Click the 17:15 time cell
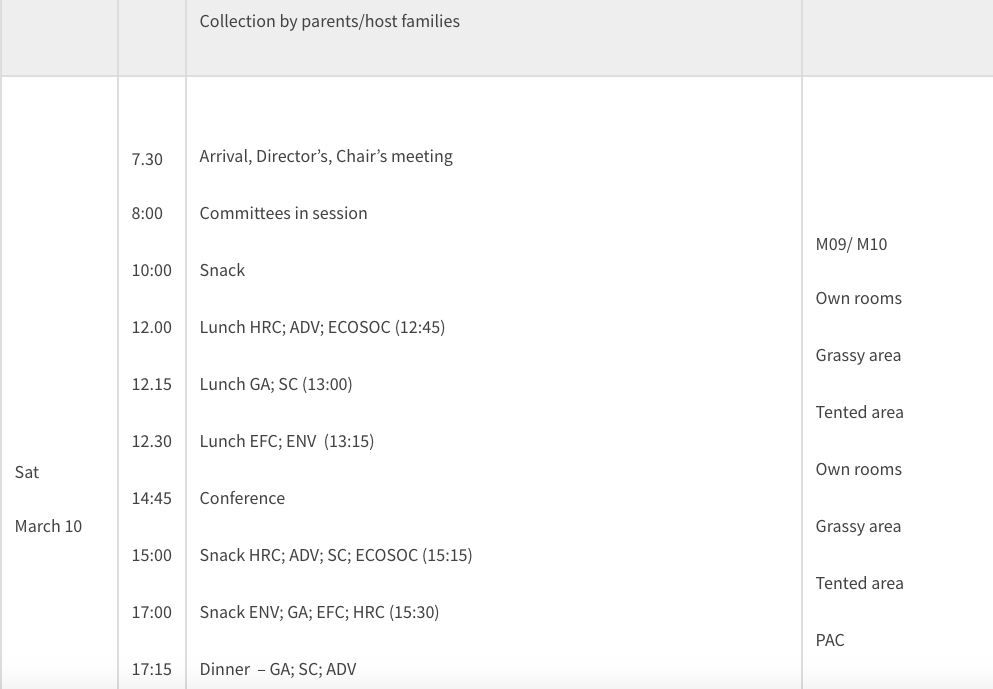 [x=152, y=669]
